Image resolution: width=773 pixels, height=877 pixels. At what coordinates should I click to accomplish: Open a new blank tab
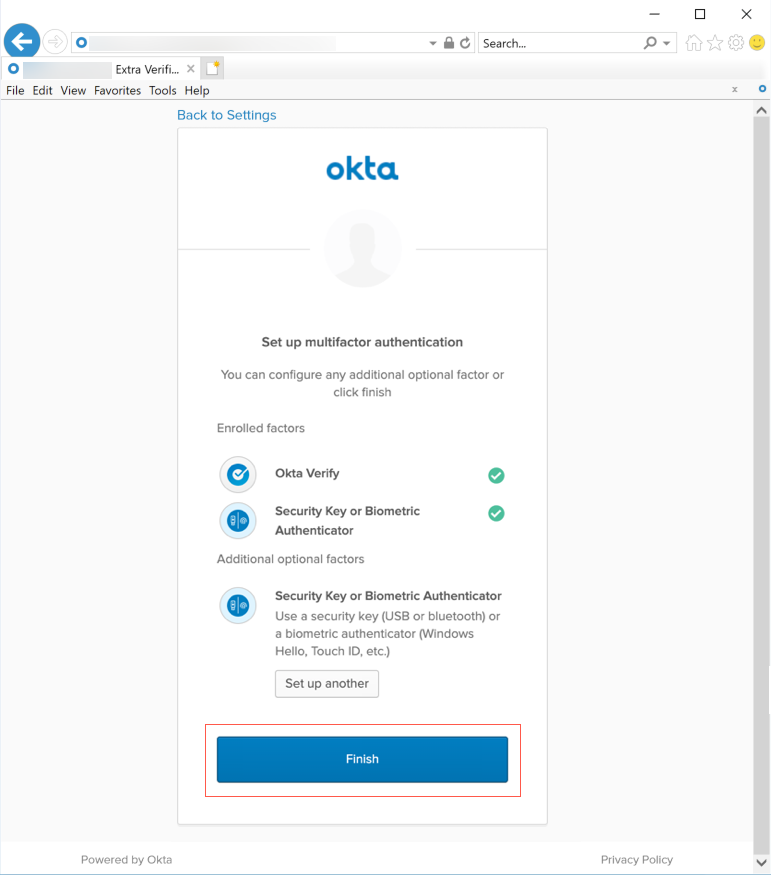[x=212, y=69]
